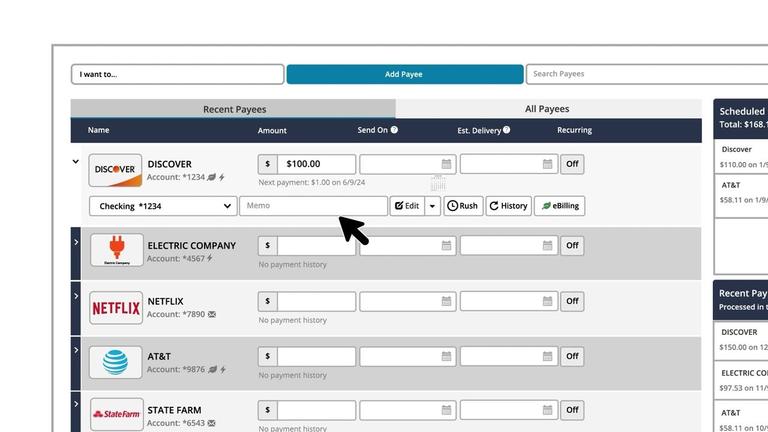
Task: Click DISCOVER $150.00 in Recent Payments
Action: pyautogui.click(x=742, y=340)
